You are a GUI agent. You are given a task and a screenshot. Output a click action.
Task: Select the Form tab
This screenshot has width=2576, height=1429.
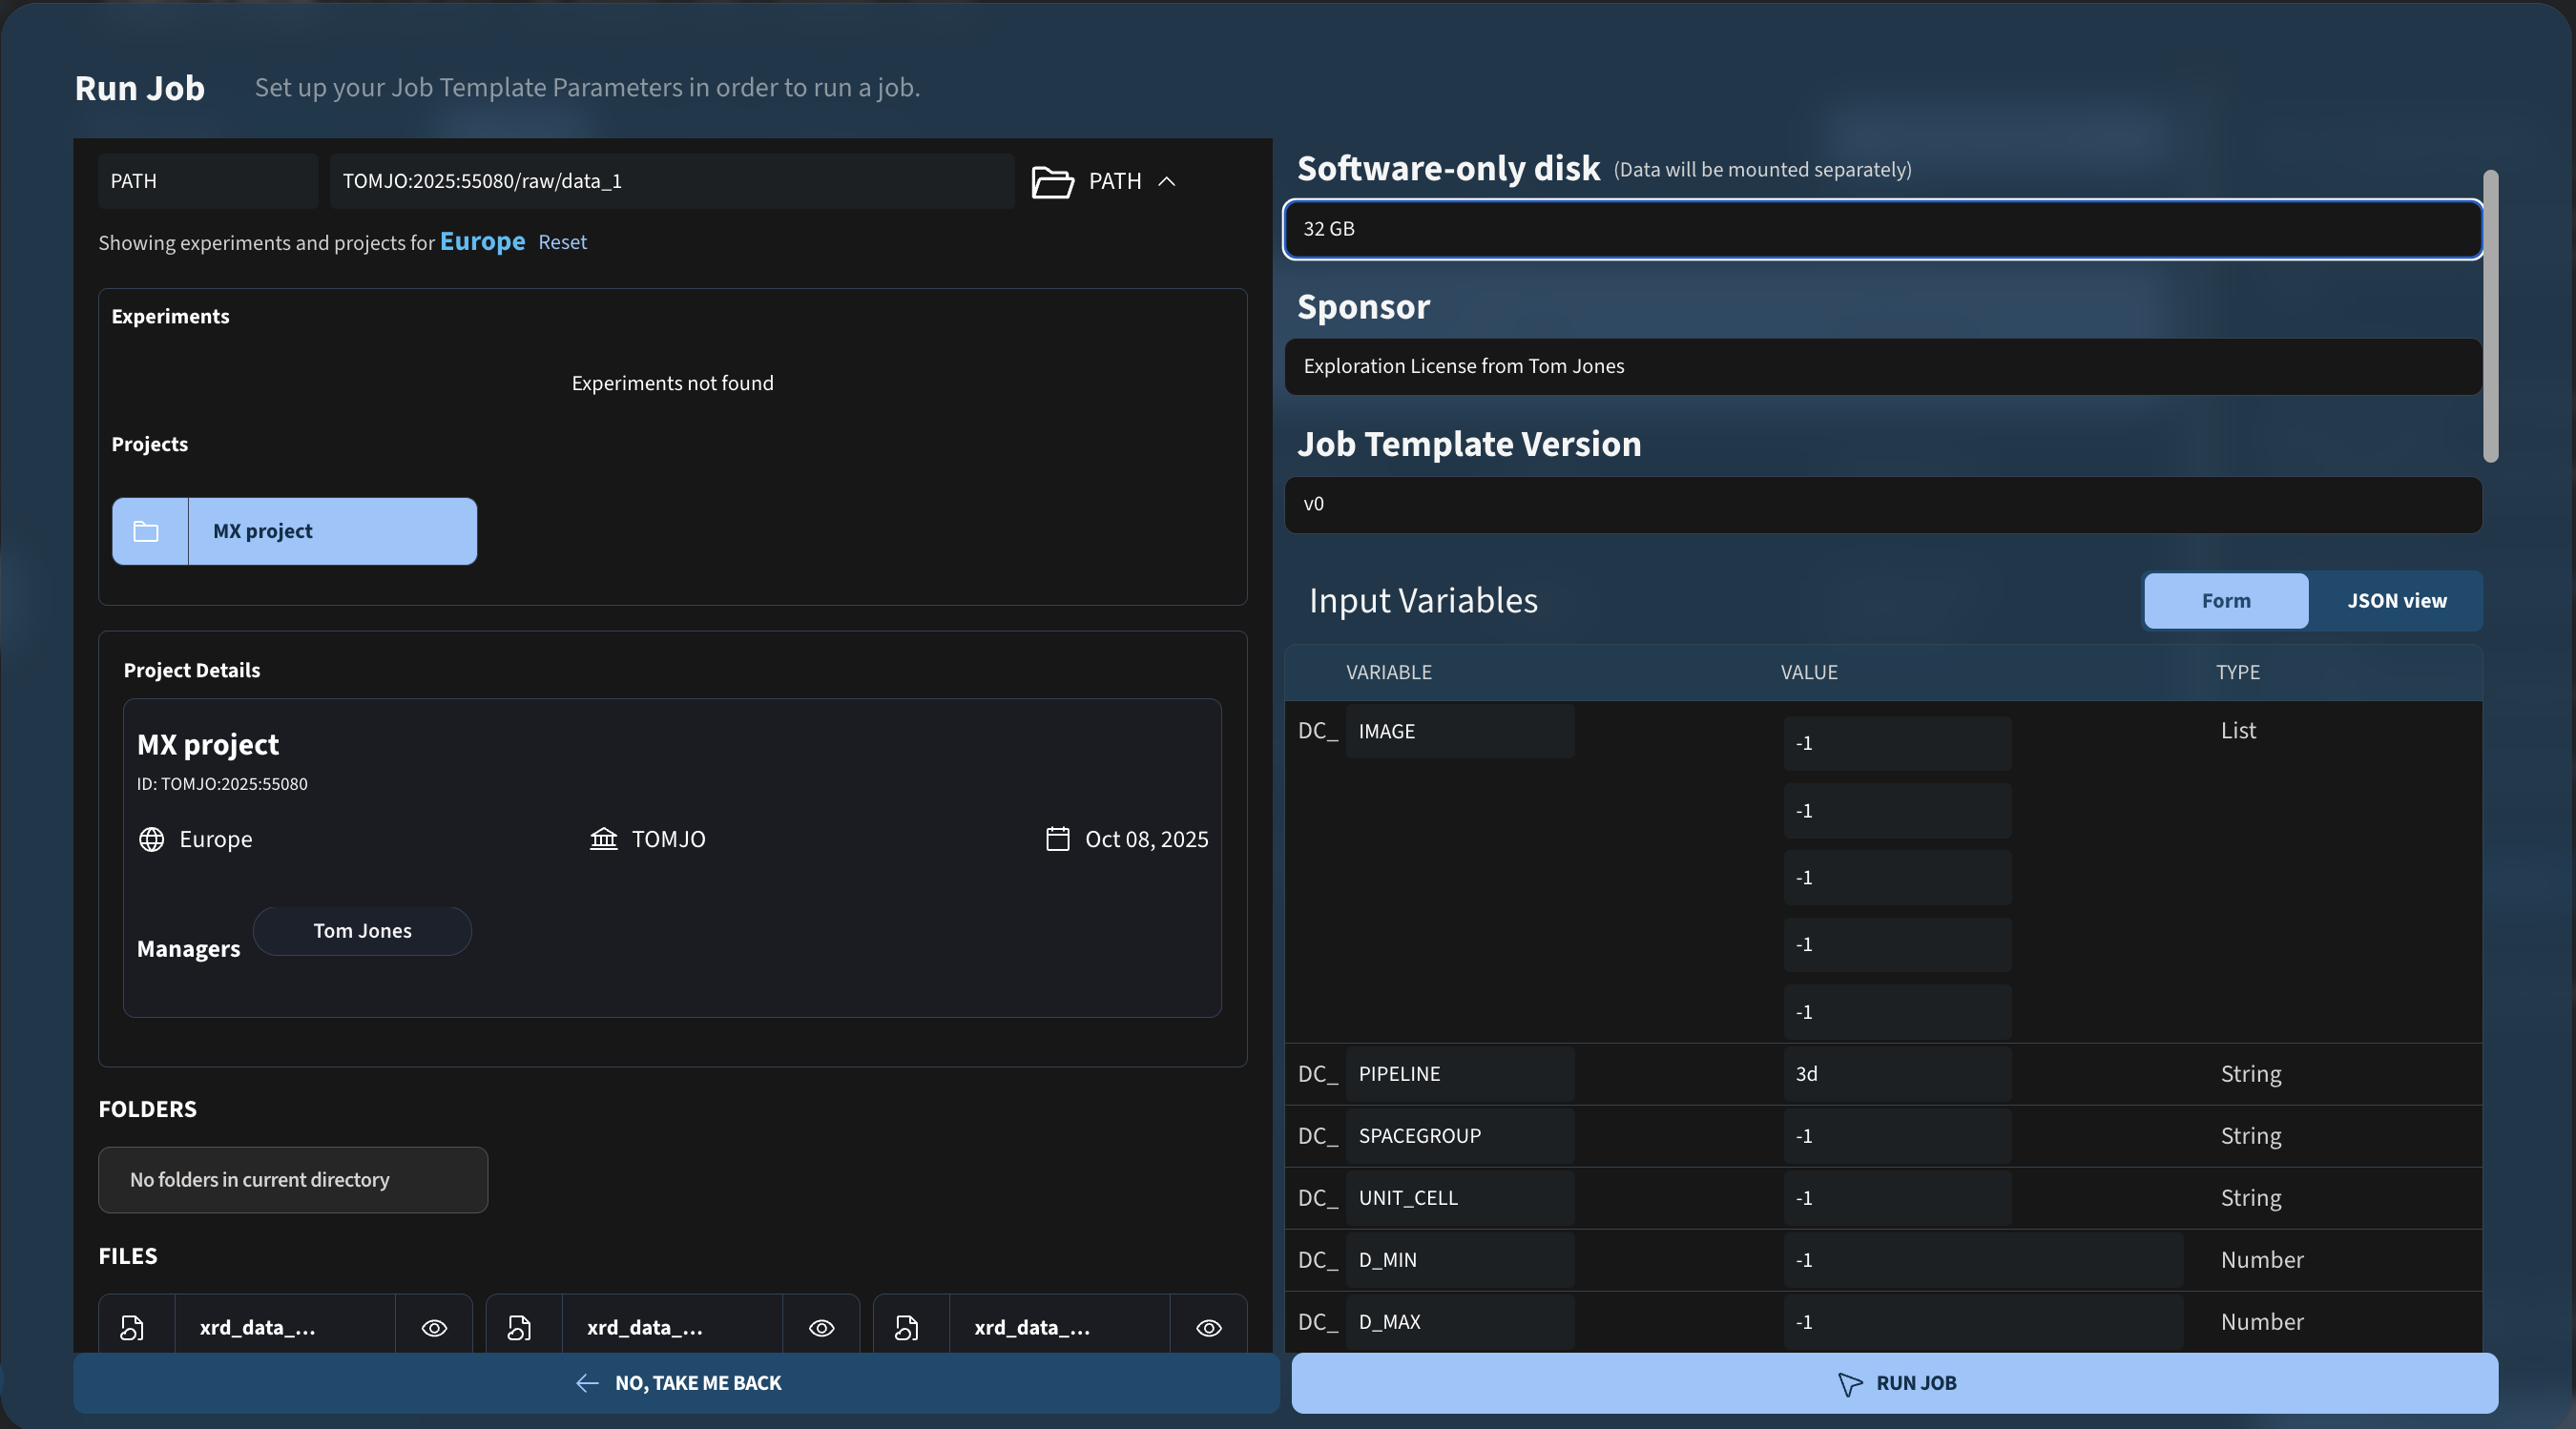[2225, 601]
